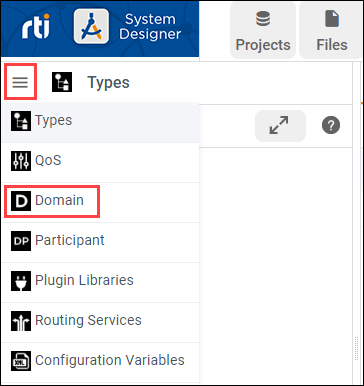Select Routing Services in the menu
This screenshot has width=364, height=386.
point(100,322)
